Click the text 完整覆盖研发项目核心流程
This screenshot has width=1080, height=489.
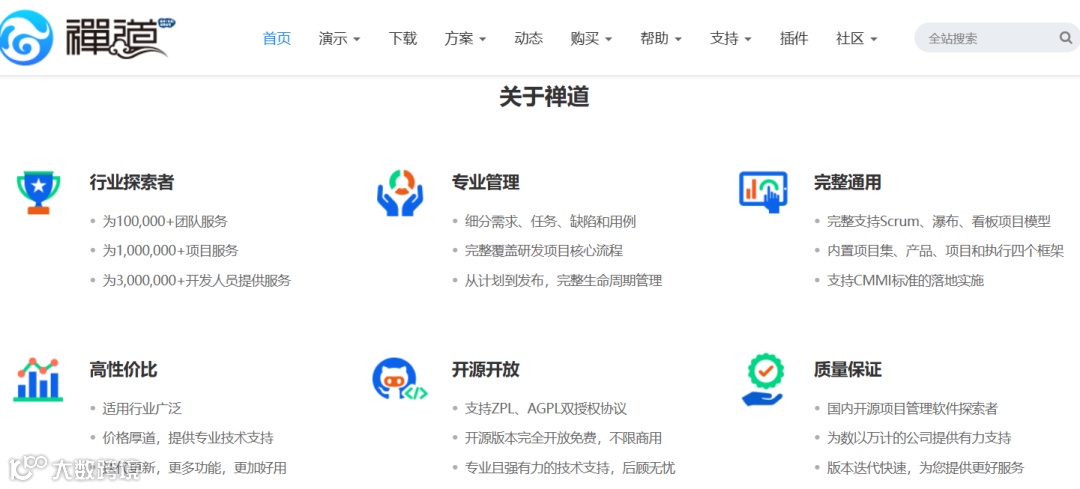point(543,251)
